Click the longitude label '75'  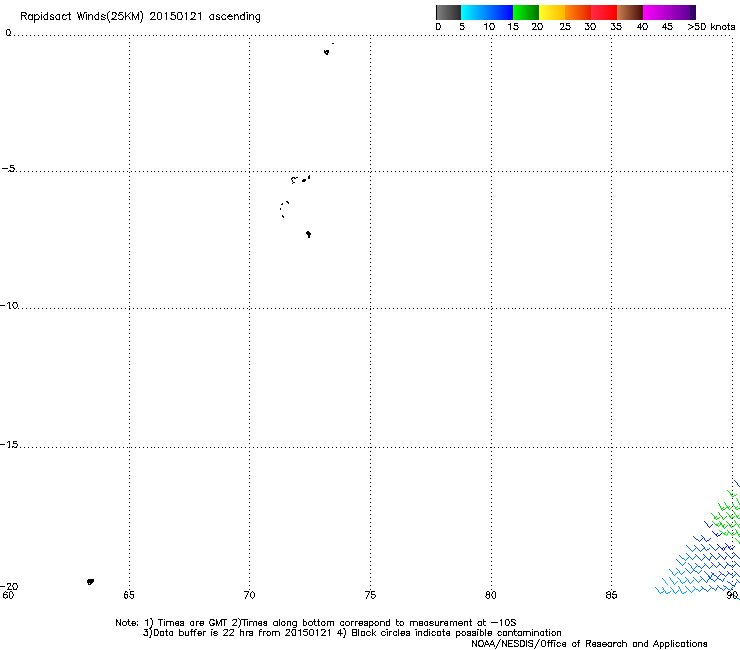click(x=370, y=595)
